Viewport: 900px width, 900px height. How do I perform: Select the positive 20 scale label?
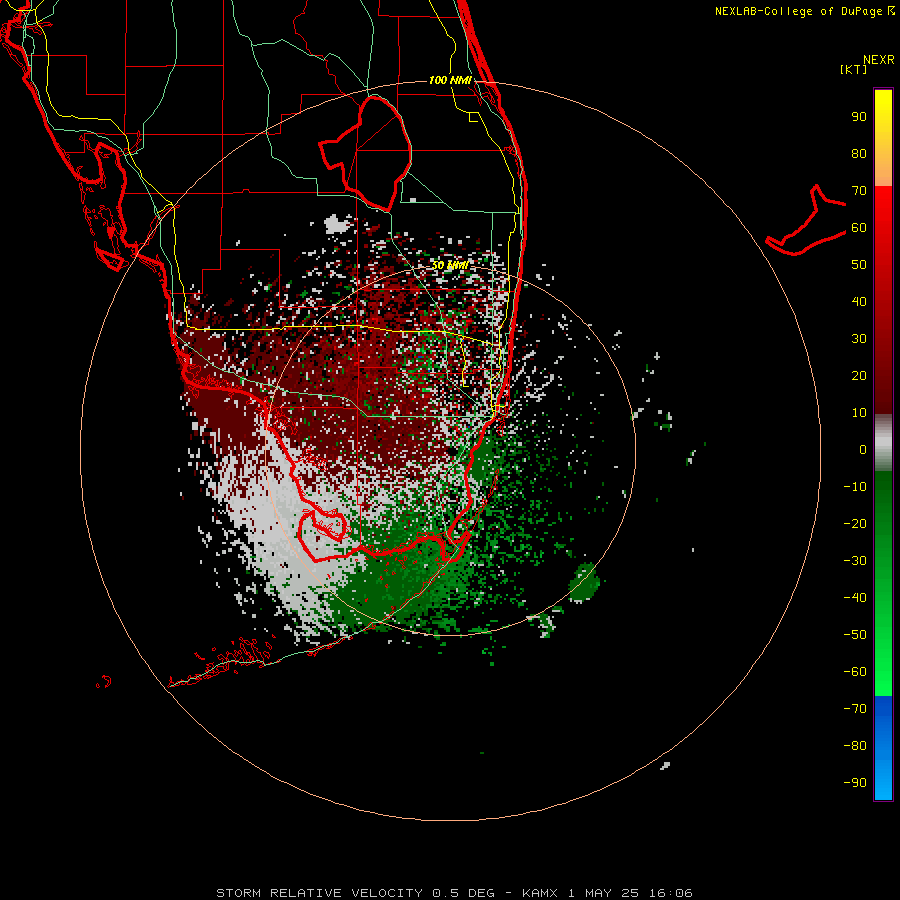[859, 375]
